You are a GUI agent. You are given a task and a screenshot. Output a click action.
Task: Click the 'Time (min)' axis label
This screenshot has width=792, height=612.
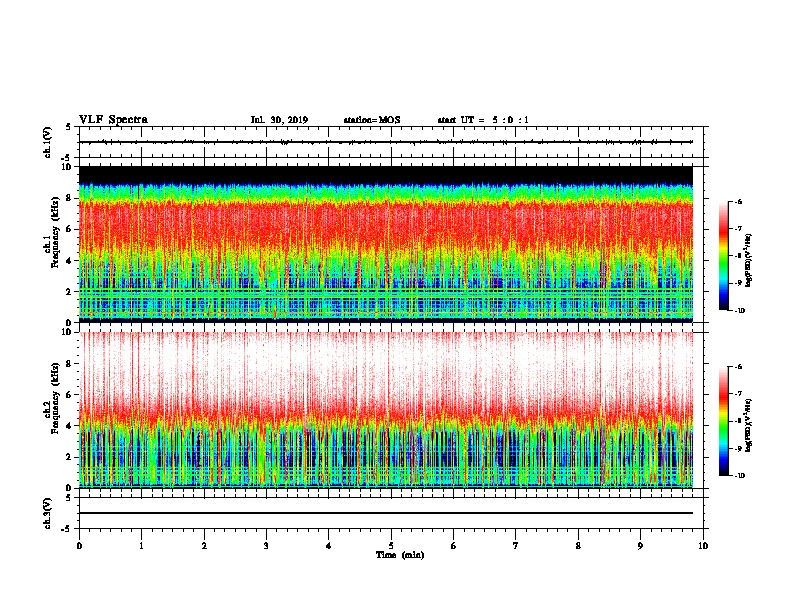click(x=400, y=555)
